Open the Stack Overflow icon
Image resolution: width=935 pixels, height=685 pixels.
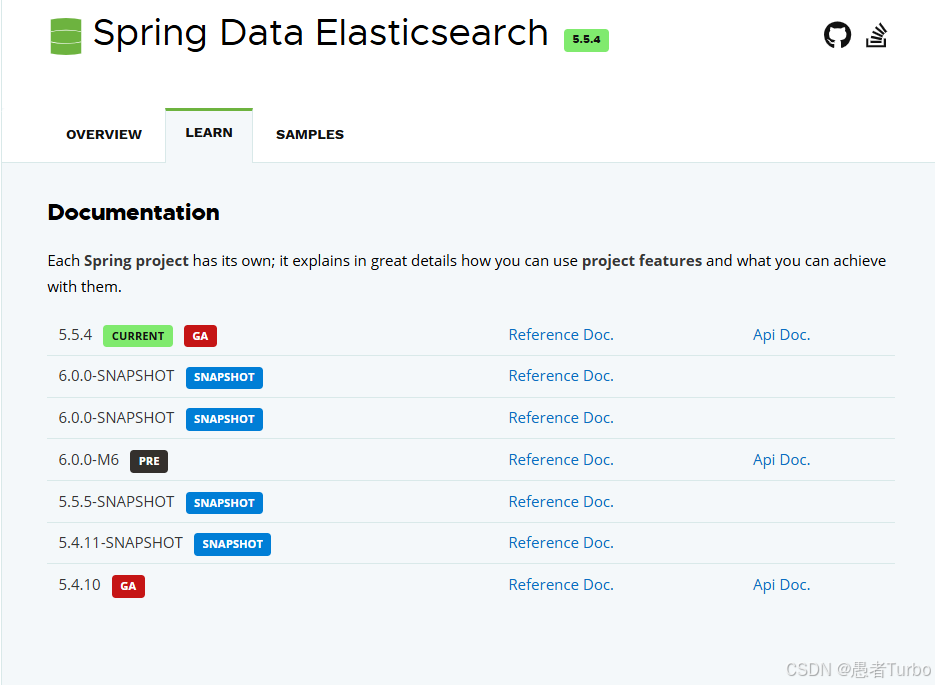pyautogui.click(x=877, y=35)
